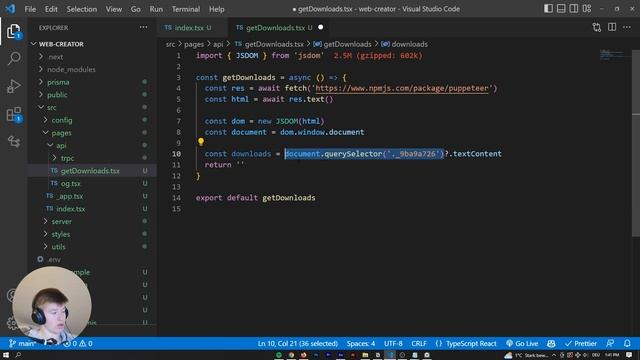
Task: Expand the styles folder
Action: pyautogui.click(x=60, y=234)
